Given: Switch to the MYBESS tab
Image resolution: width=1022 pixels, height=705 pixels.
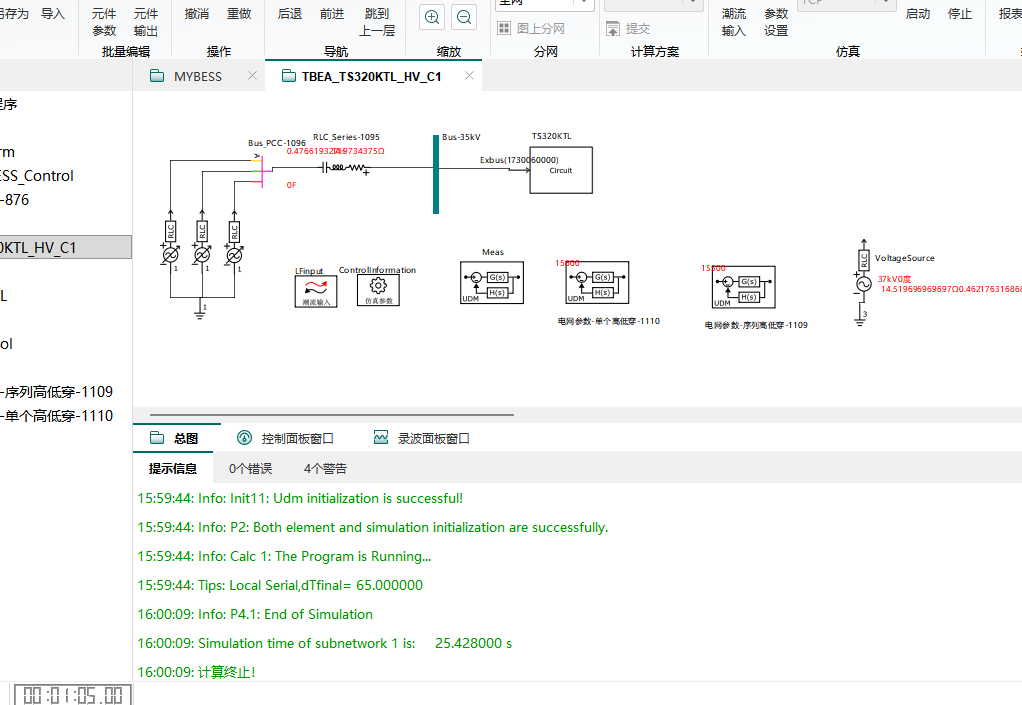Looking at the screenshot, I should 198,76.
